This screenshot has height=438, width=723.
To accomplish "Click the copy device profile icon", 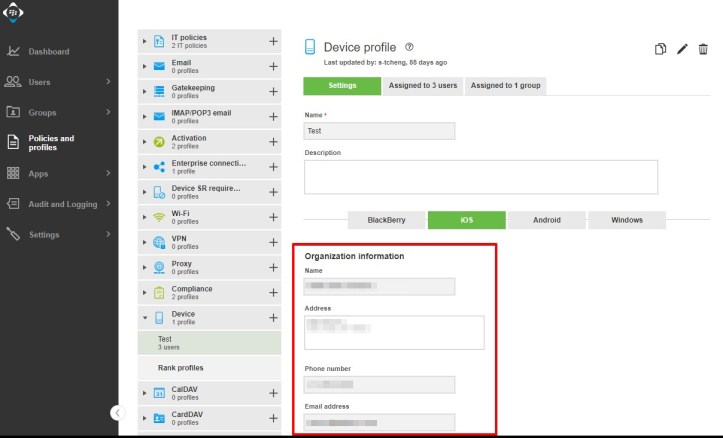I will click(x=660, y=49).
